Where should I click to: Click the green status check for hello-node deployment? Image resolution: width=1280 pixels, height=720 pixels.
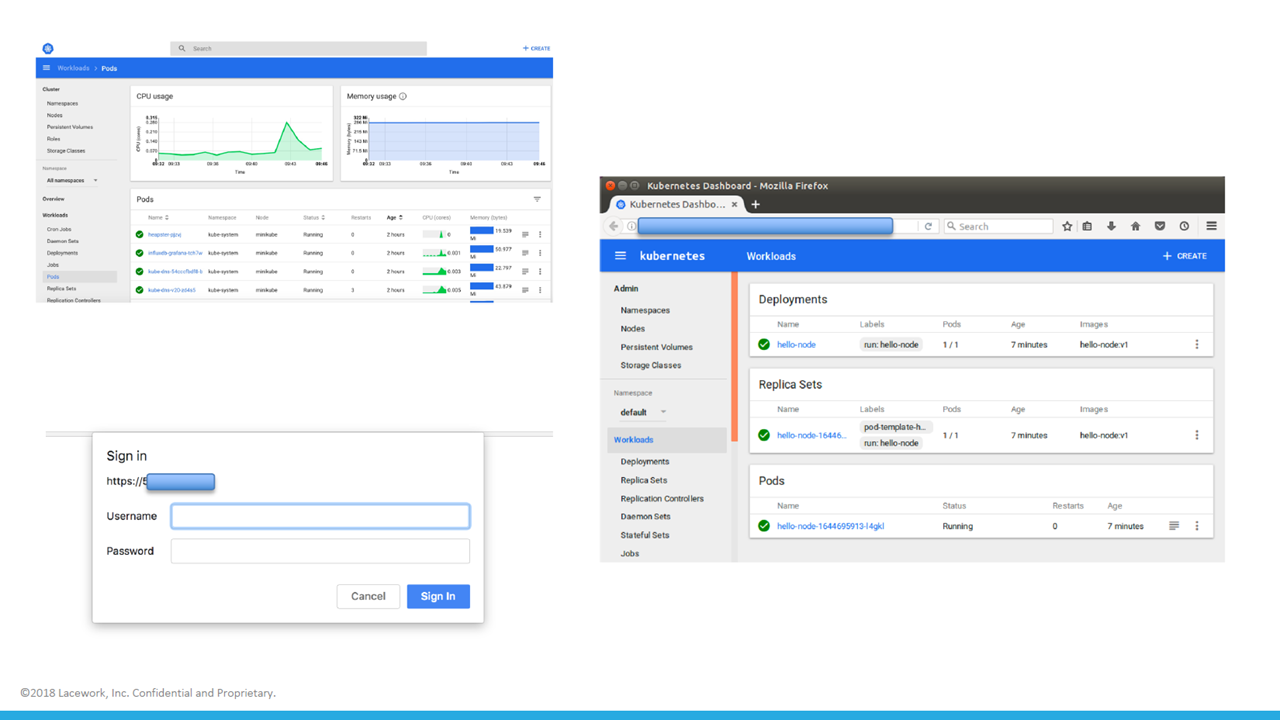click(764, 344)
